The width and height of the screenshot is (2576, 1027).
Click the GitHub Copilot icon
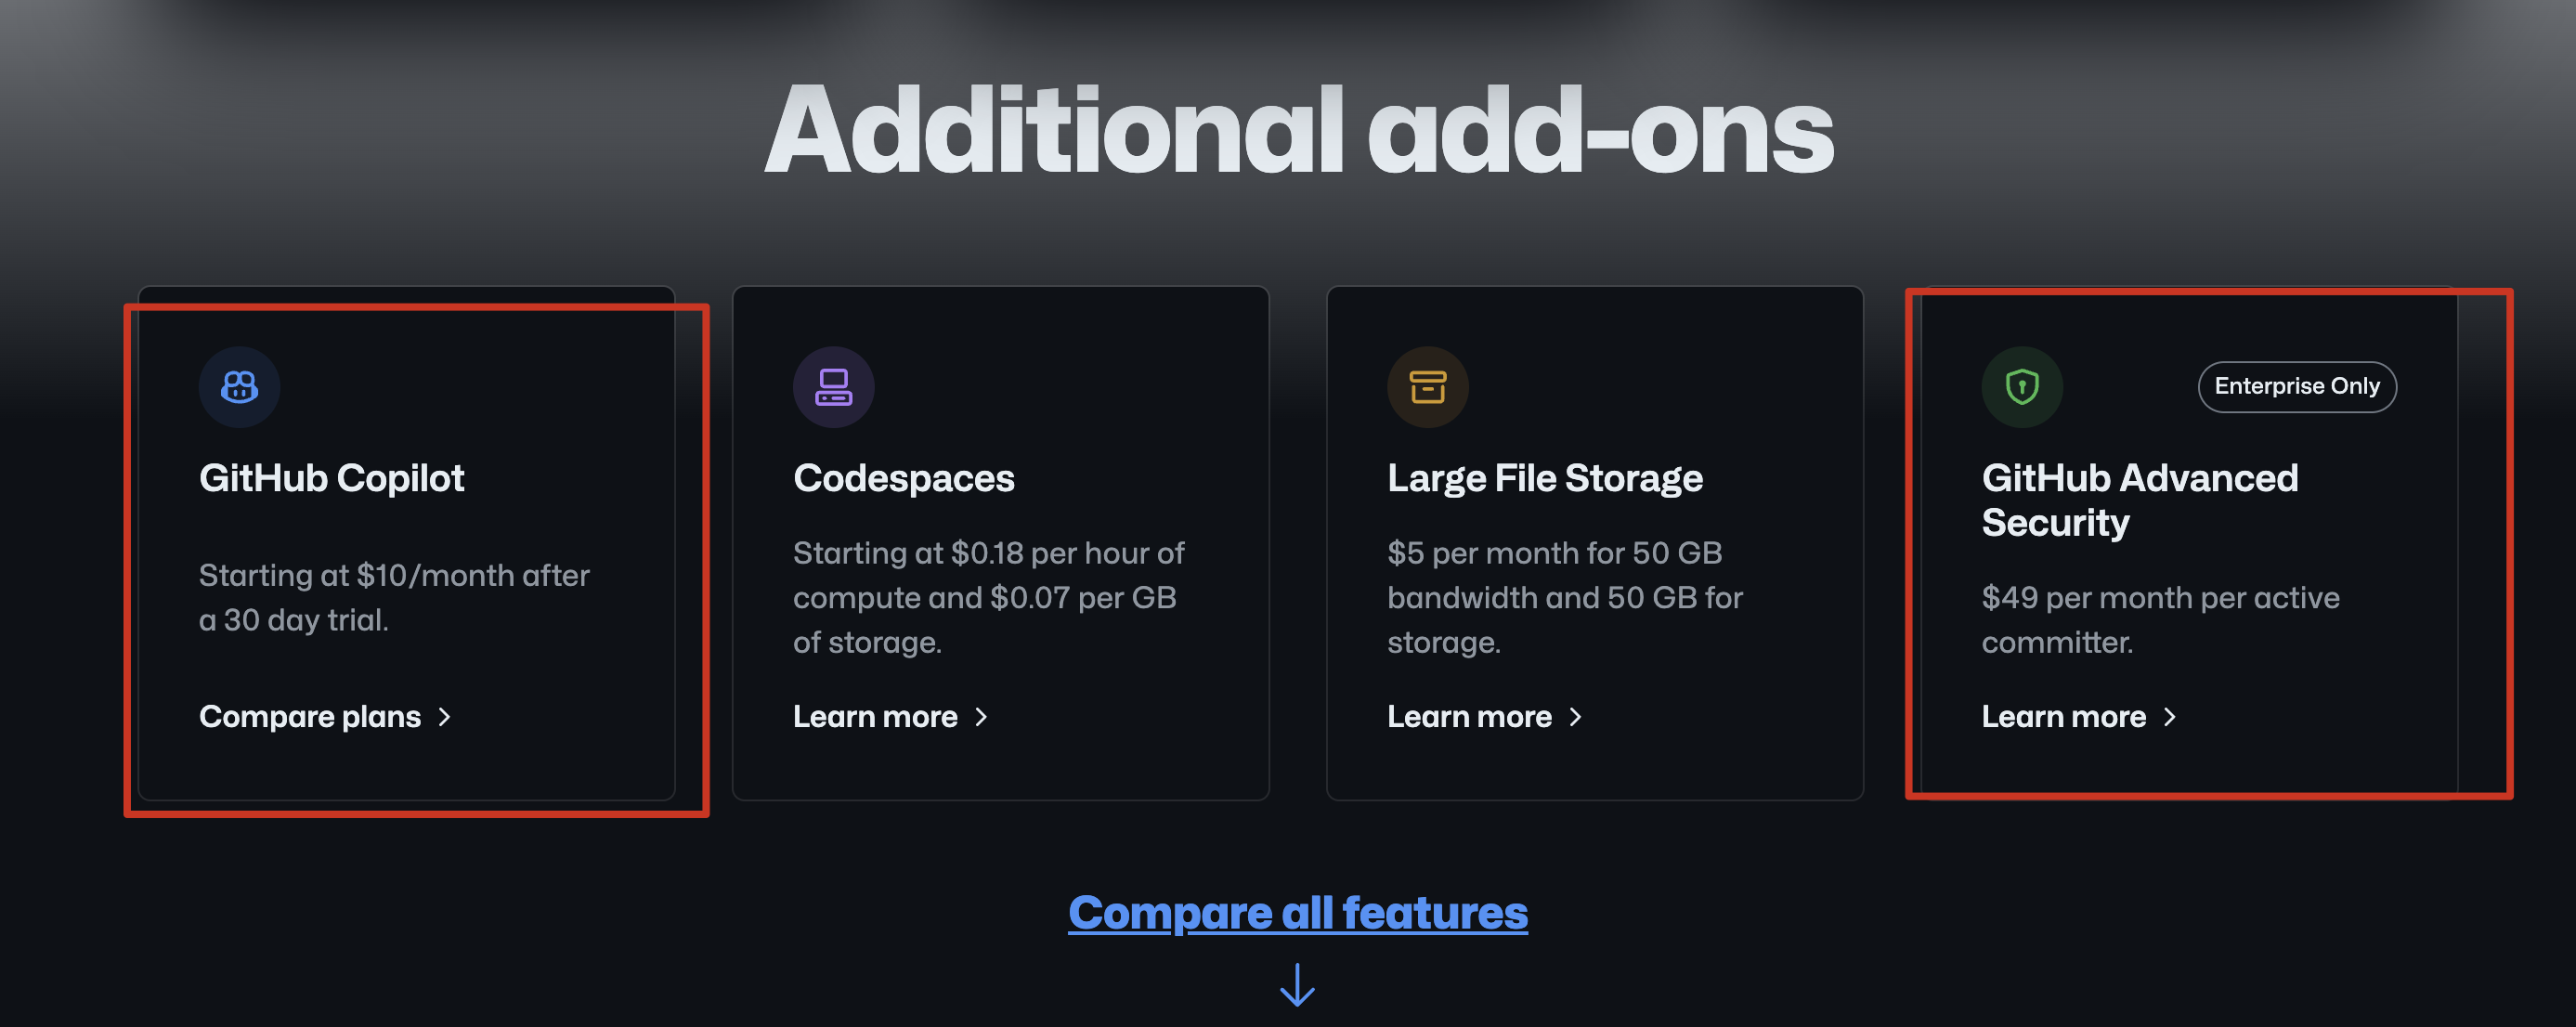click(x=239, y=387)
